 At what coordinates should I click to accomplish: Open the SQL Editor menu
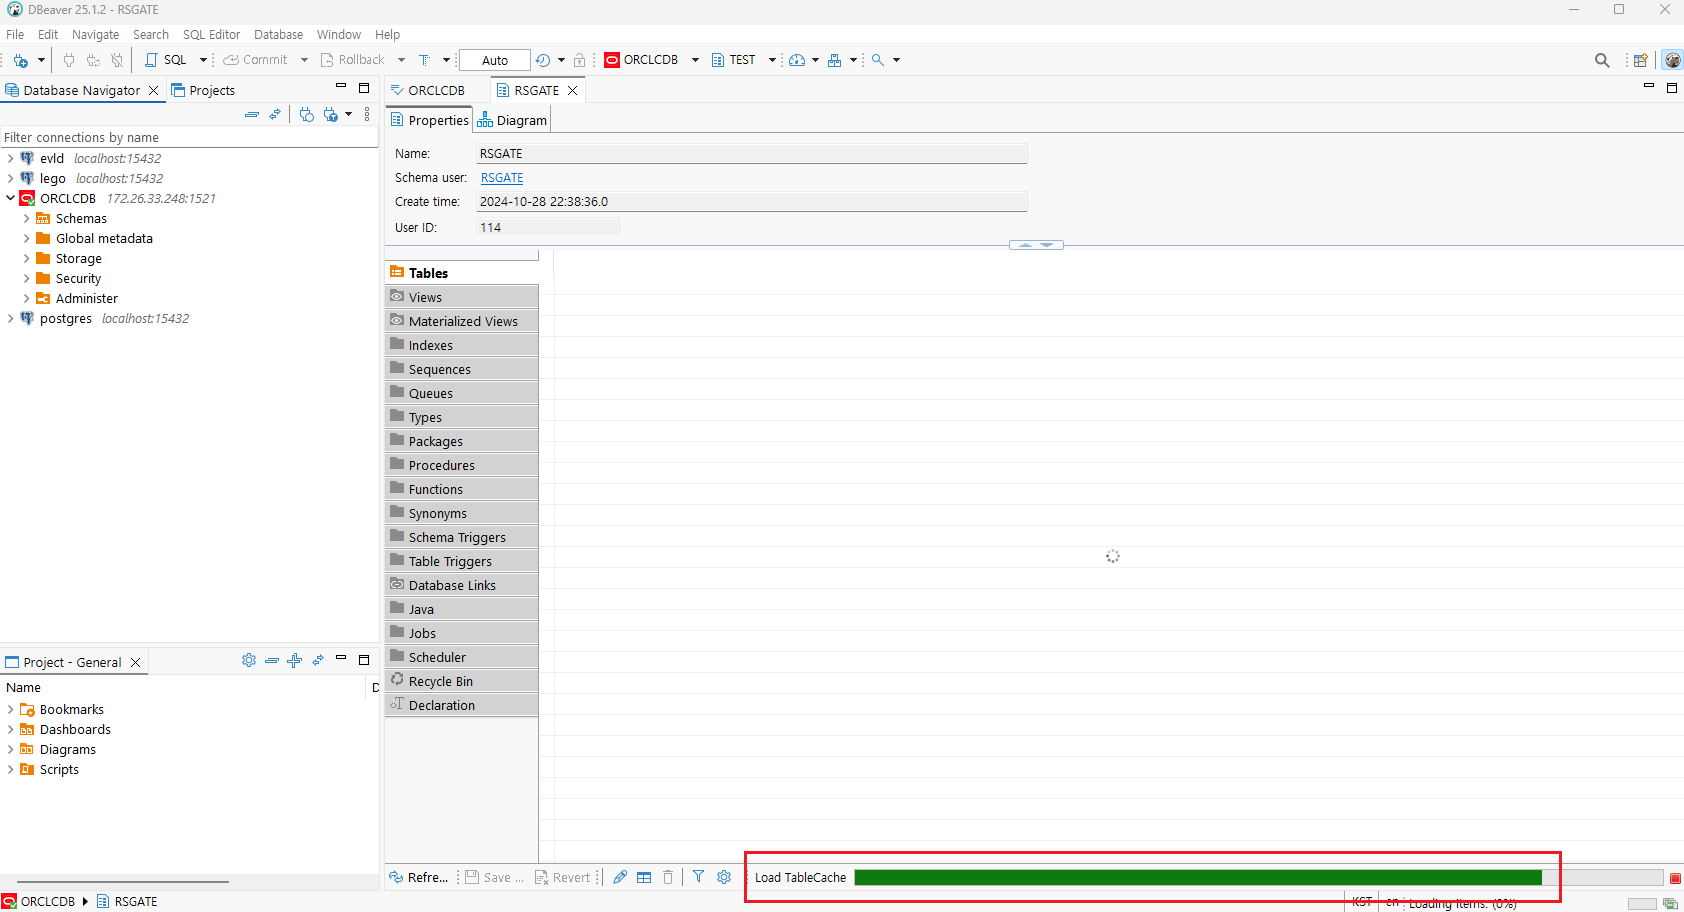pyautogui.click(x=211, y=34)
